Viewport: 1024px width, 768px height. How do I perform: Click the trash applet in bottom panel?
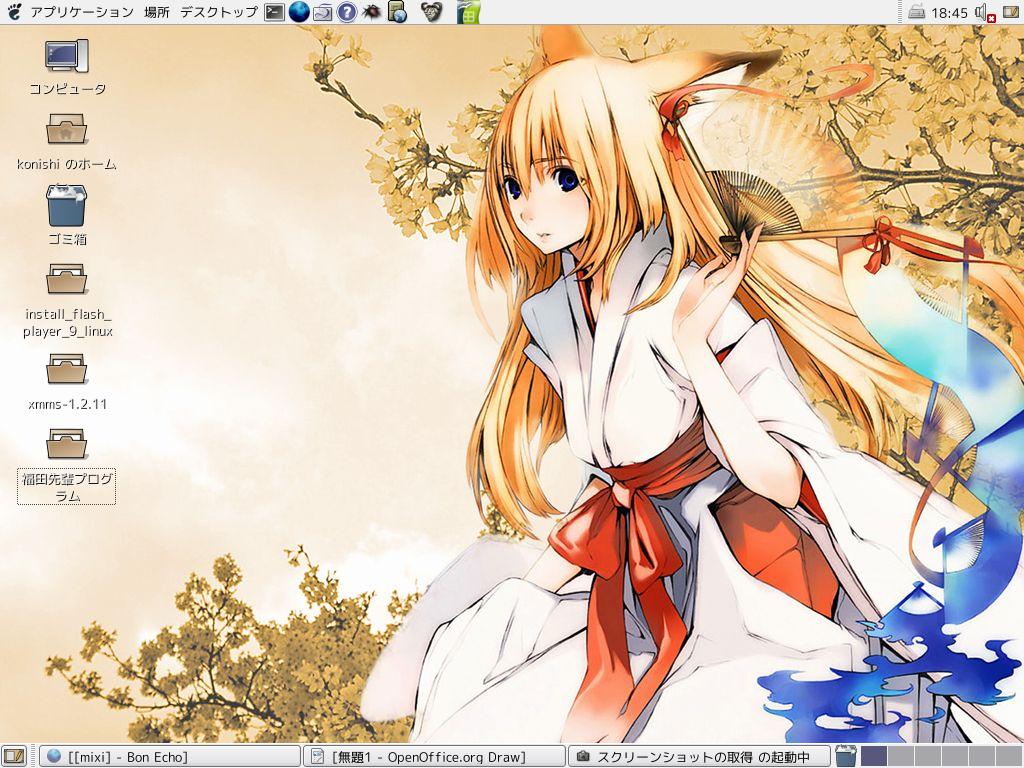coord(845,756)
